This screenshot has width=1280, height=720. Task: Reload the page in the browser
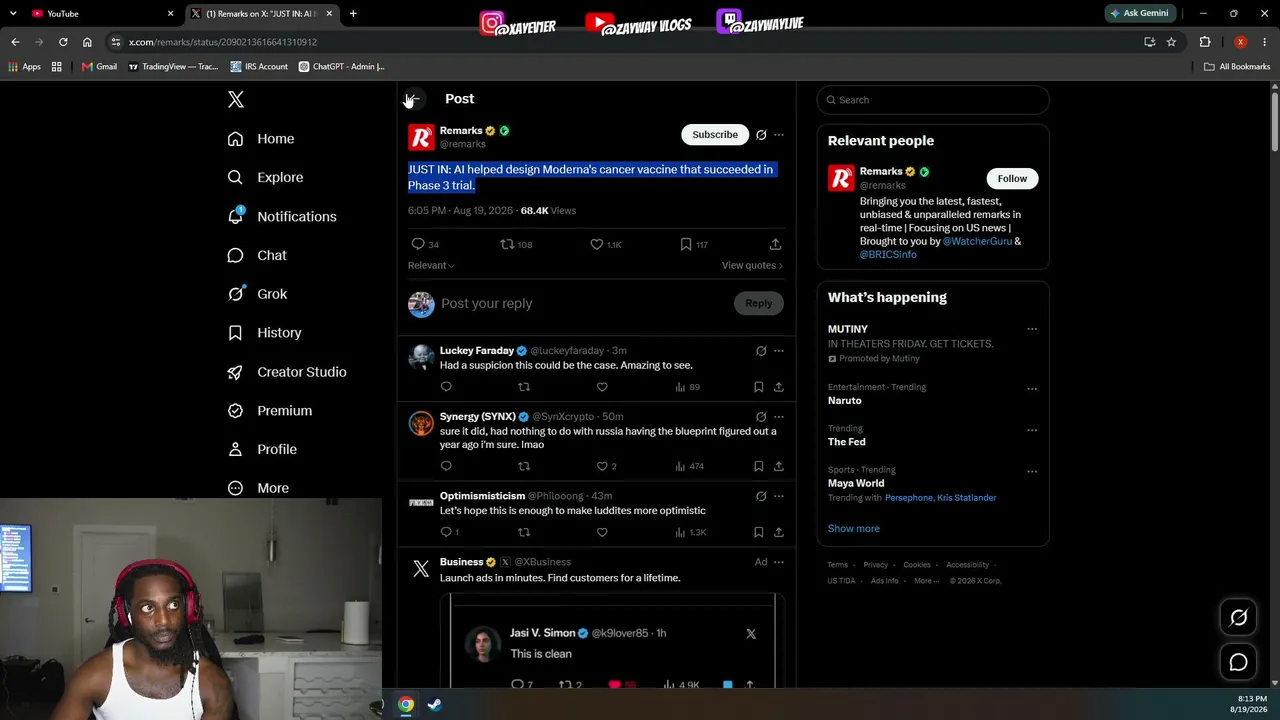tap(63, 42)
